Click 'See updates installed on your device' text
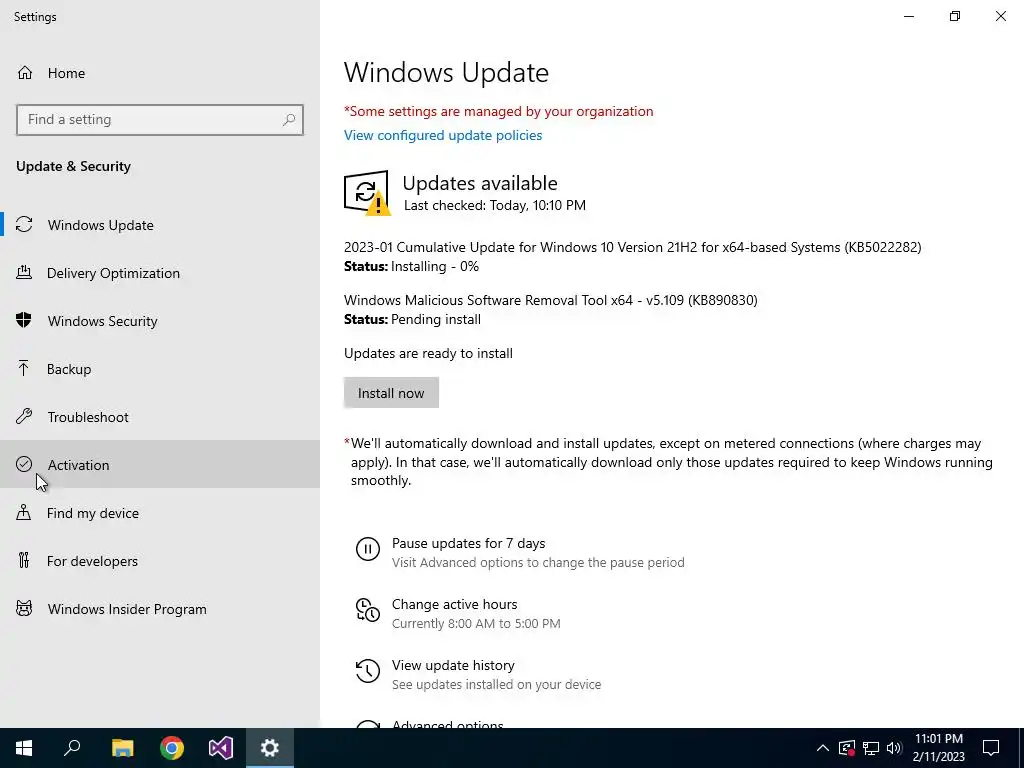 [496, 684]
